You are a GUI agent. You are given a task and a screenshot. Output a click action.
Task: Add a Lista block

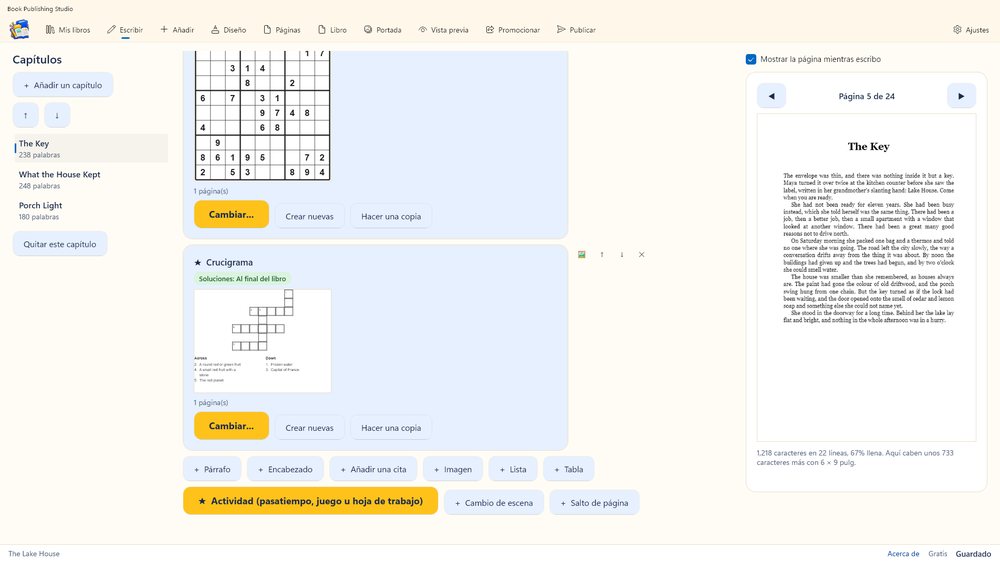click(513, 469)
